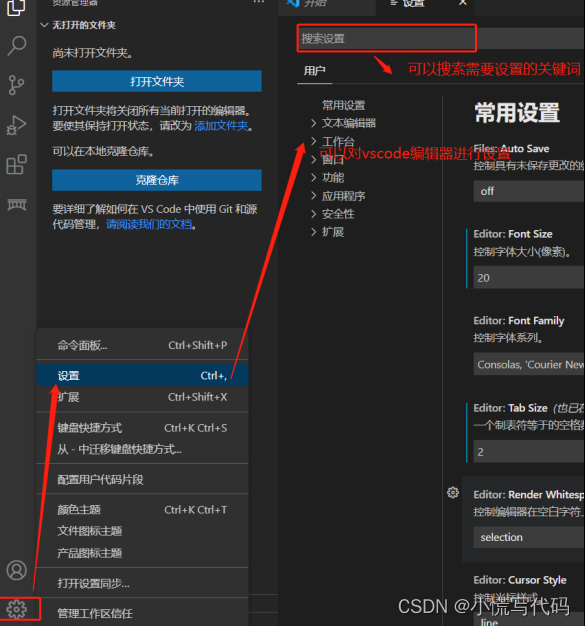
Task: Open the Search view in activity bar
Action: tap(17, 46)
